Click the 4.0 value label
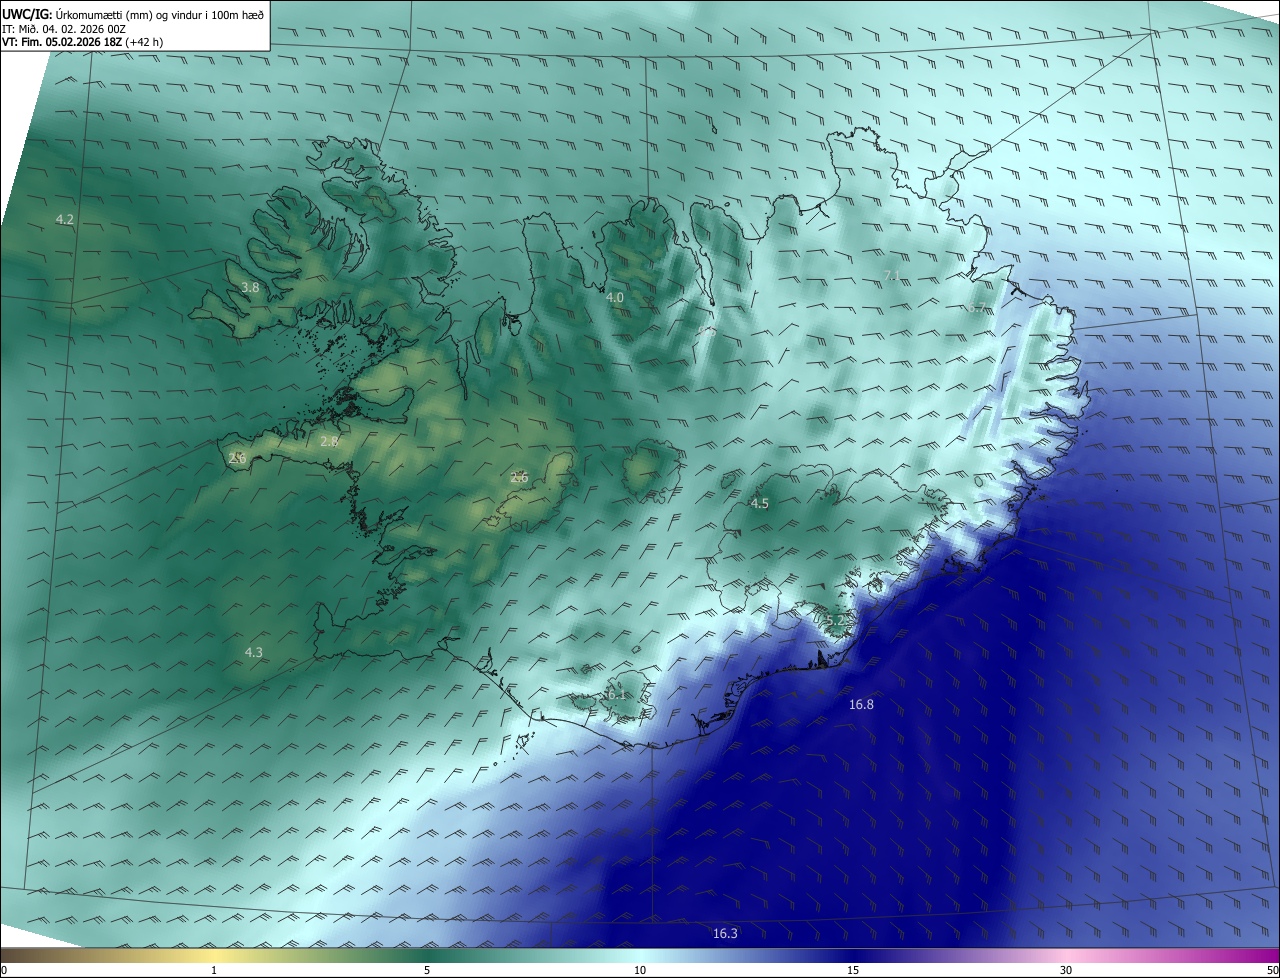Screen dimensions: 1280x978 click(x=614, y=297)
